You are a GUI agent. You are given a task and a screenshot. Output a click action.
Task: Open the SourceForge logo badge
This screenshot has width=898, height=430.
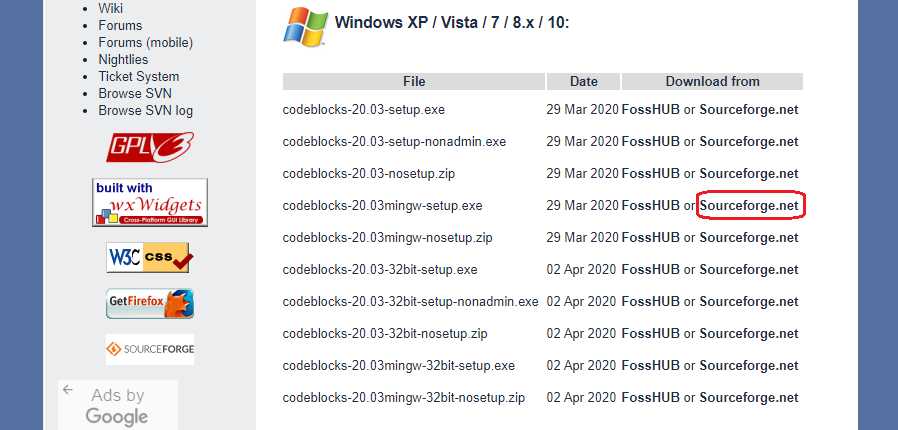150,349
